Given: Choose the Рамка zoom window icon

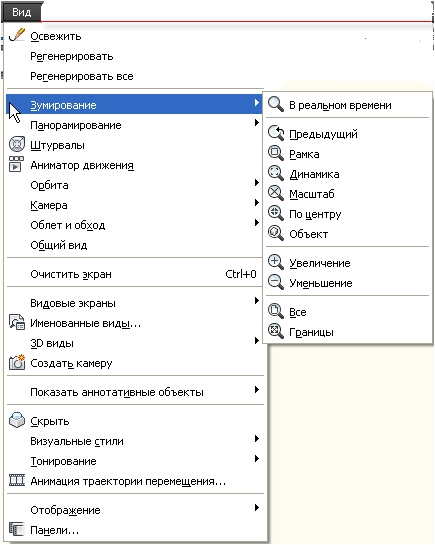Looking at the screenshot, I should 276,153.
